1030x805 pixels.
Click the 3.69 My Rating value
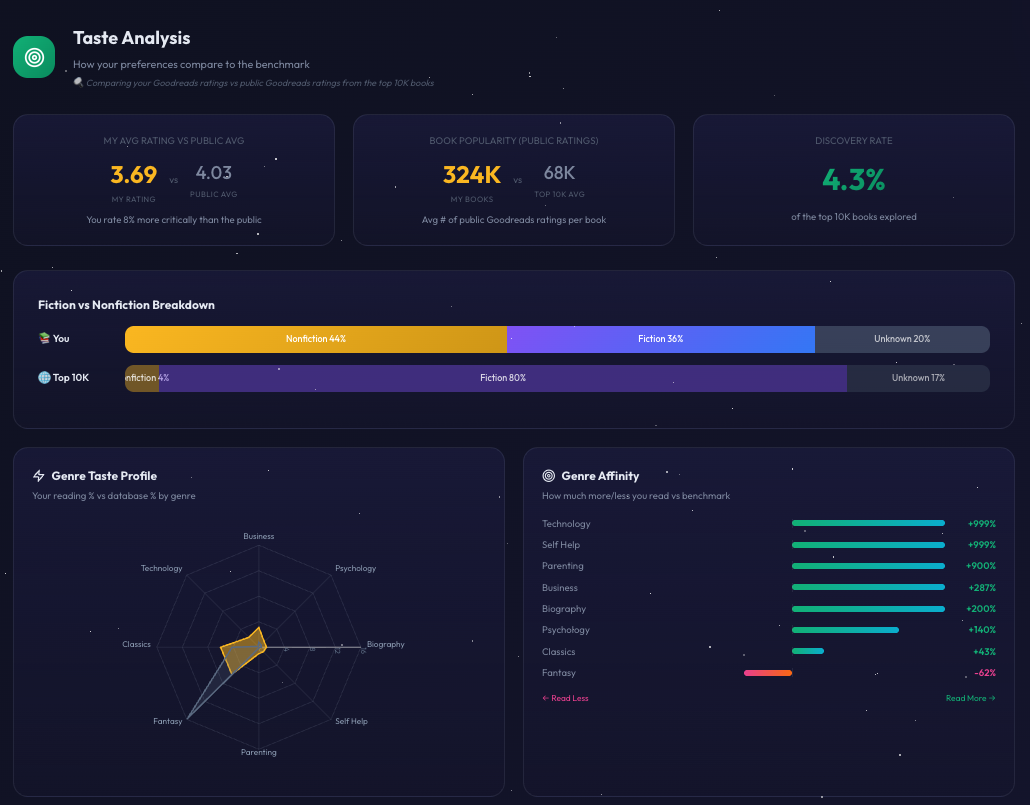coord(133,175)
